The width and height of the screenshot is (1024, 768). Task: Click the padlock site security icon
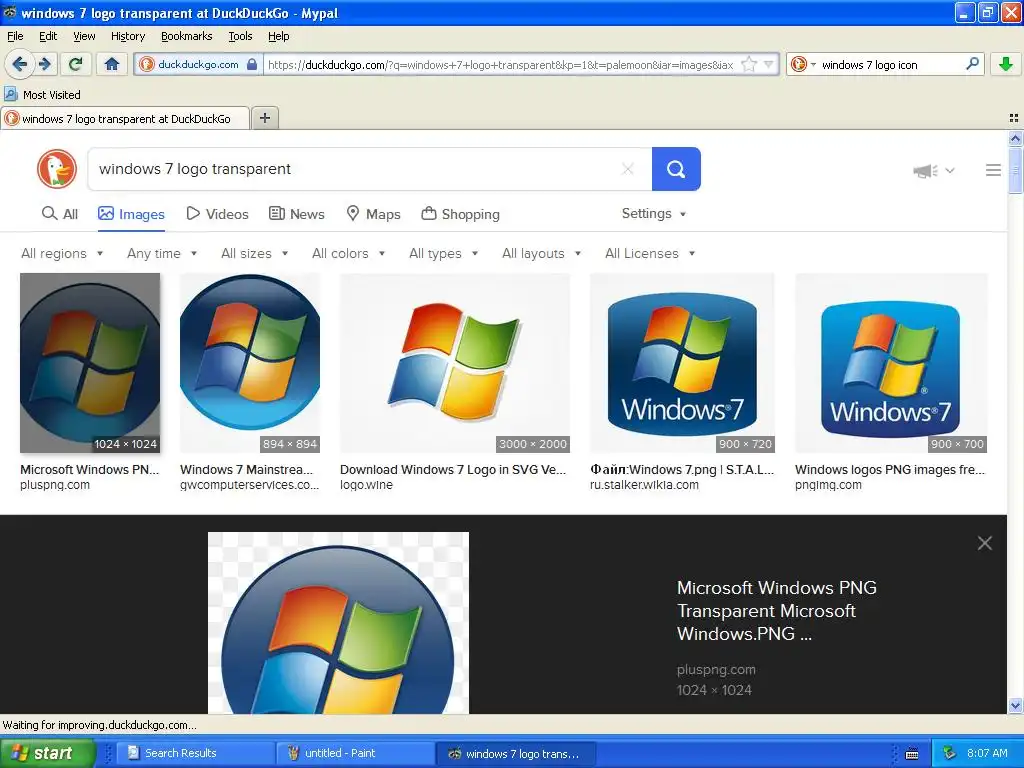pyautogui.click(x=252, y=64)
